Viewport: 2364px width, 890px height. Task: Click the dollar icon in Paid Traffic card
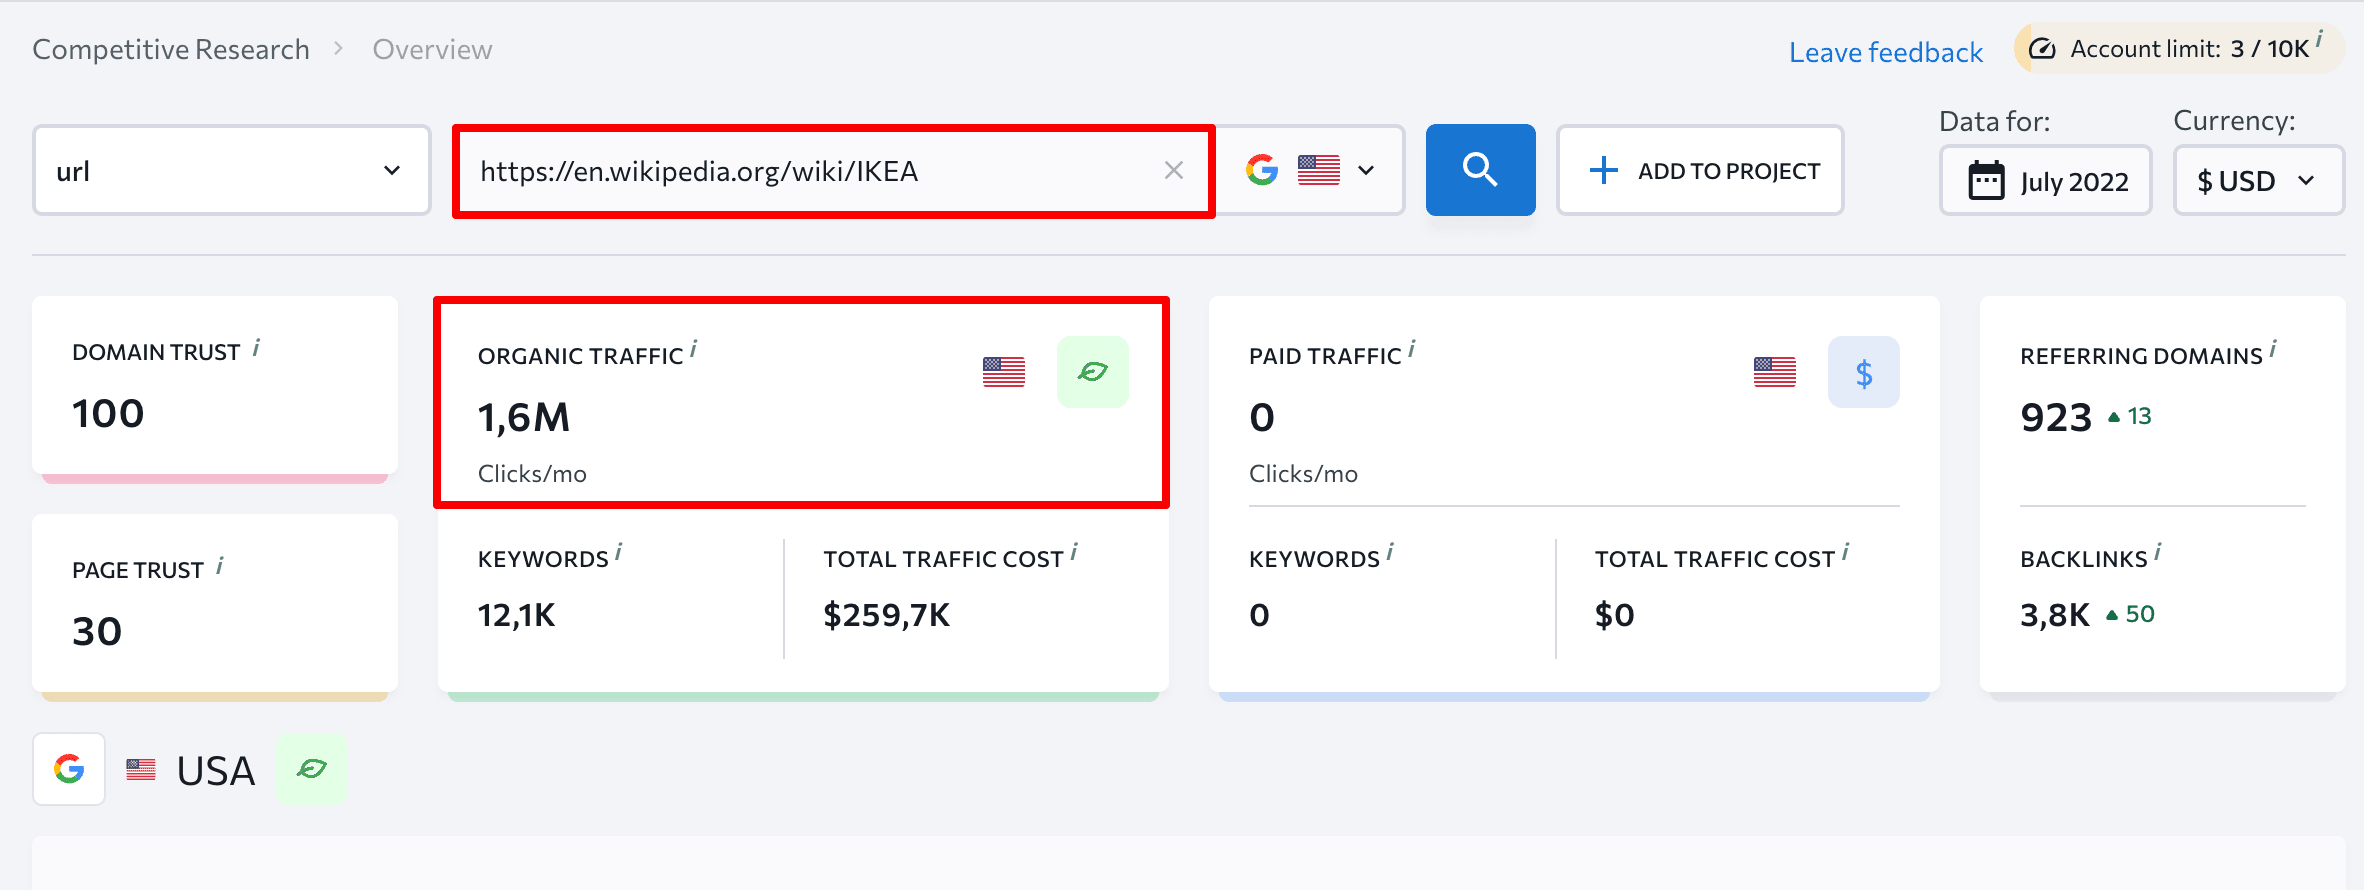(x=1864, y=372)
